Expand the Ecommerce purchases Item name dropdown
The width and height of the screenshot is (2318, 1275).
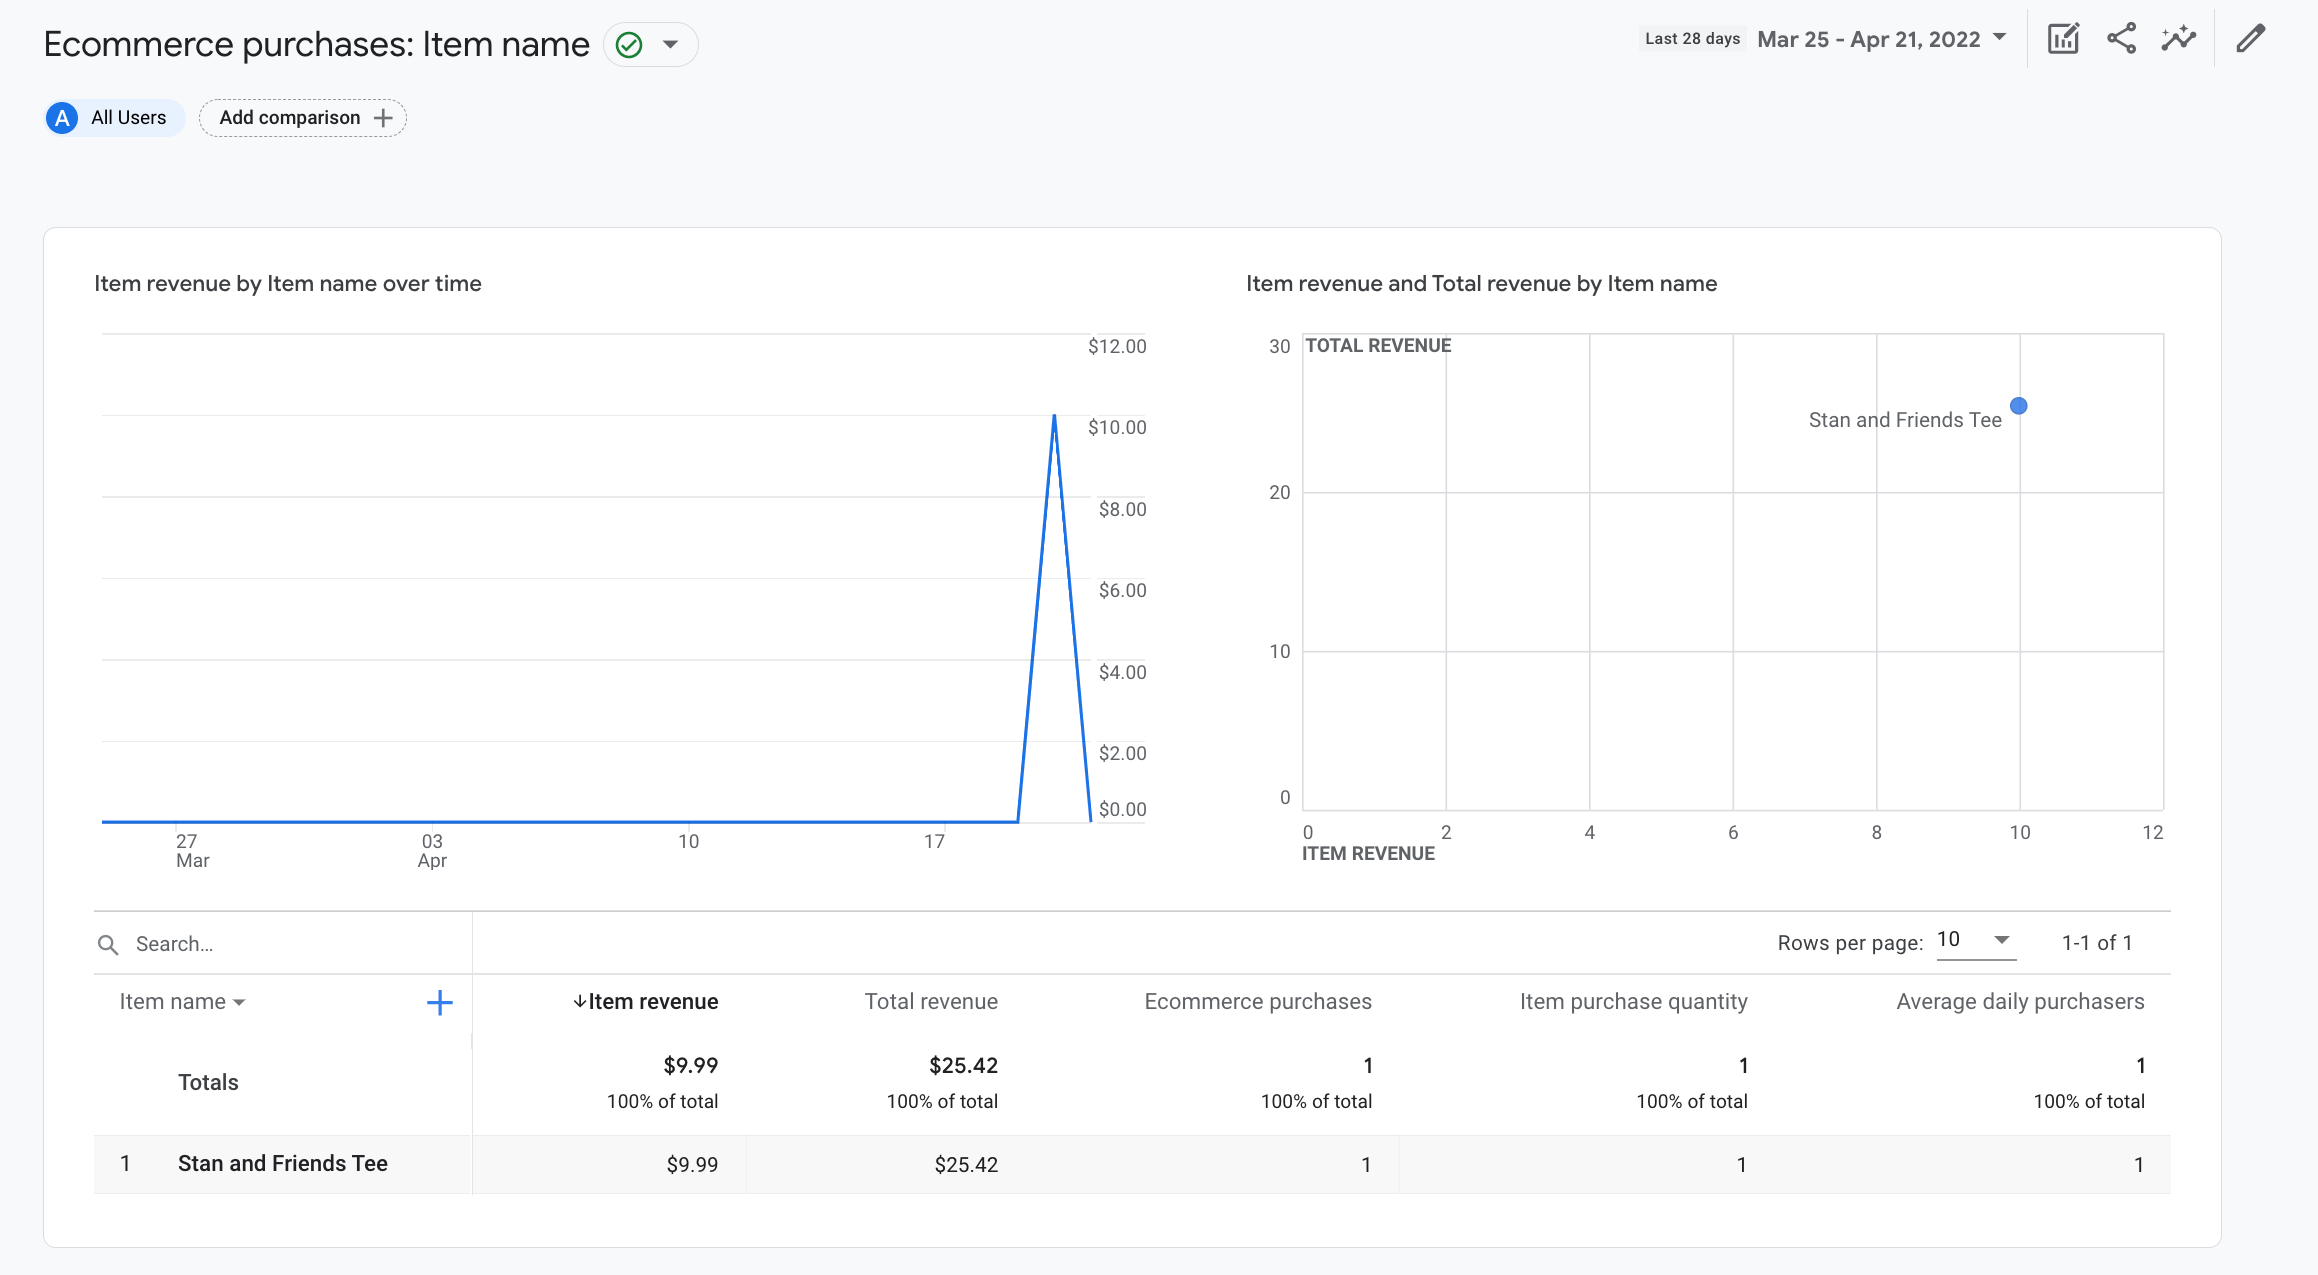[670, 42]
